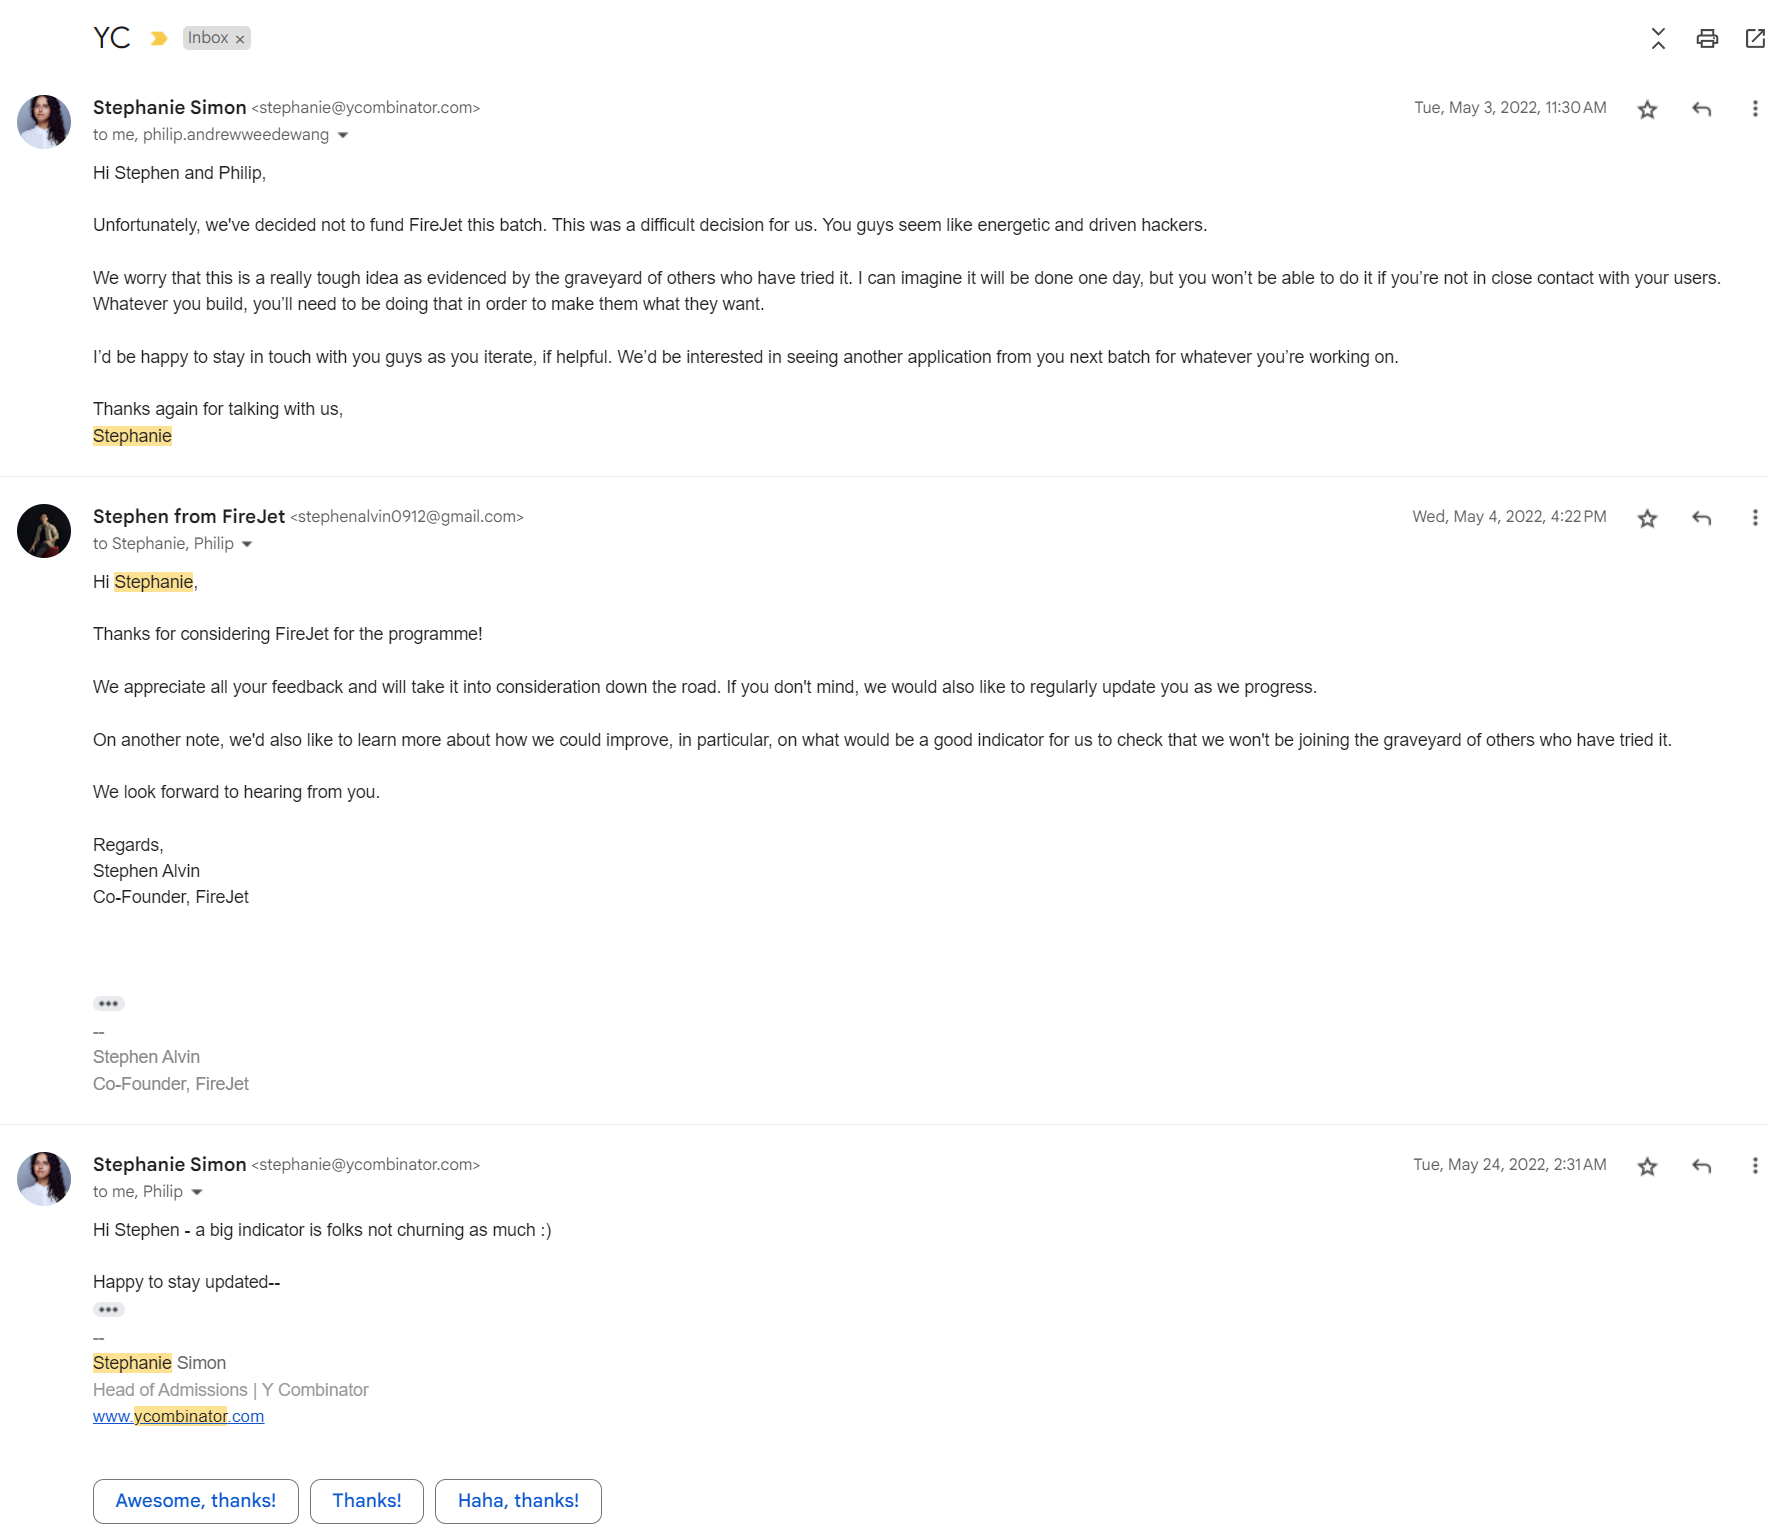The height and width of the screenshot is (1538, 1782).
Task: Send the 'Awesome, thanks!' smart reply
Action: pos(195,1500)
